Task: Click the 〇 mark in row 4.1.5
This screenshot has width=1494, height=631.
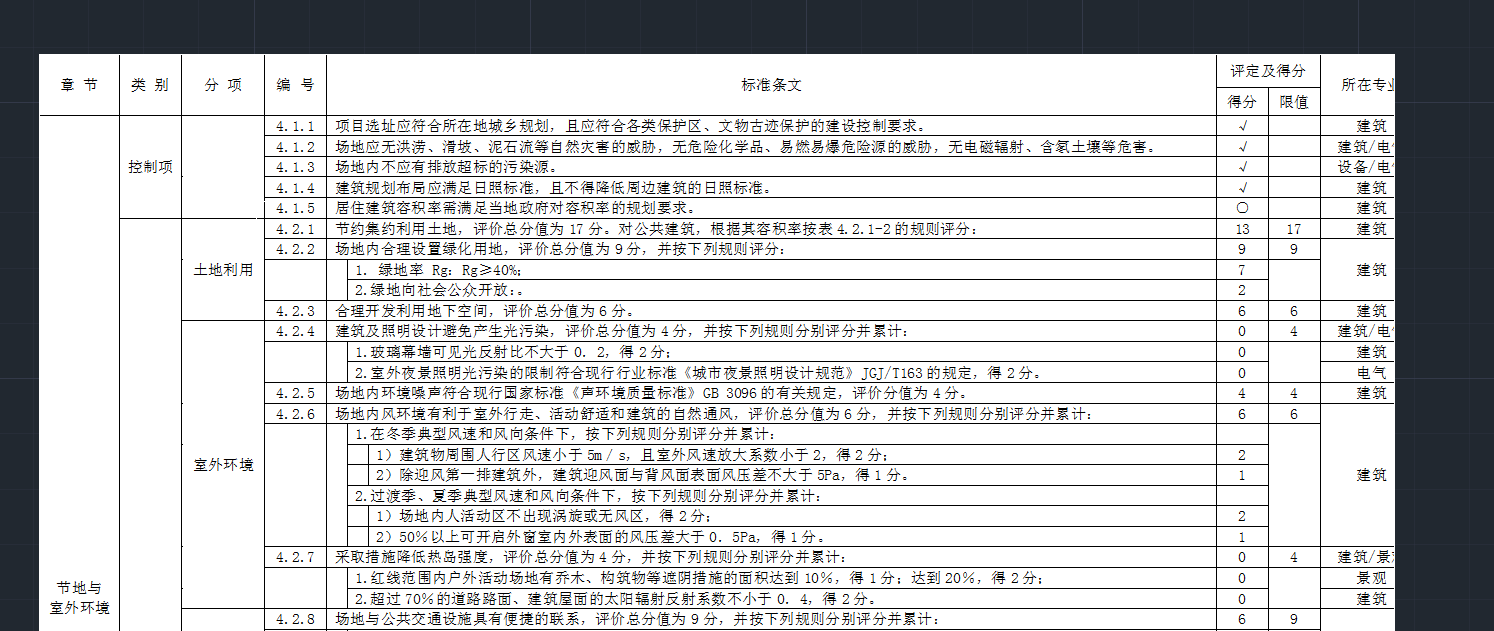Action: coord(1242,208)
